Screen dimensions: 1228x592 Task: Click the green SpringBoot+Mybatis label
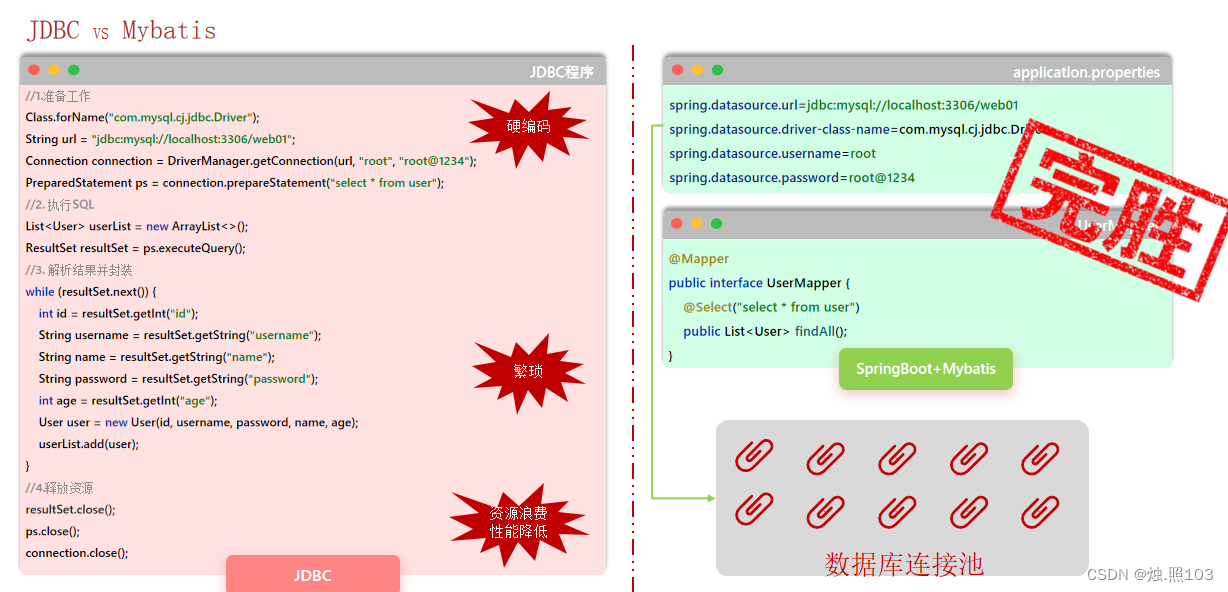pyautogui.click(x=926, y=369)
